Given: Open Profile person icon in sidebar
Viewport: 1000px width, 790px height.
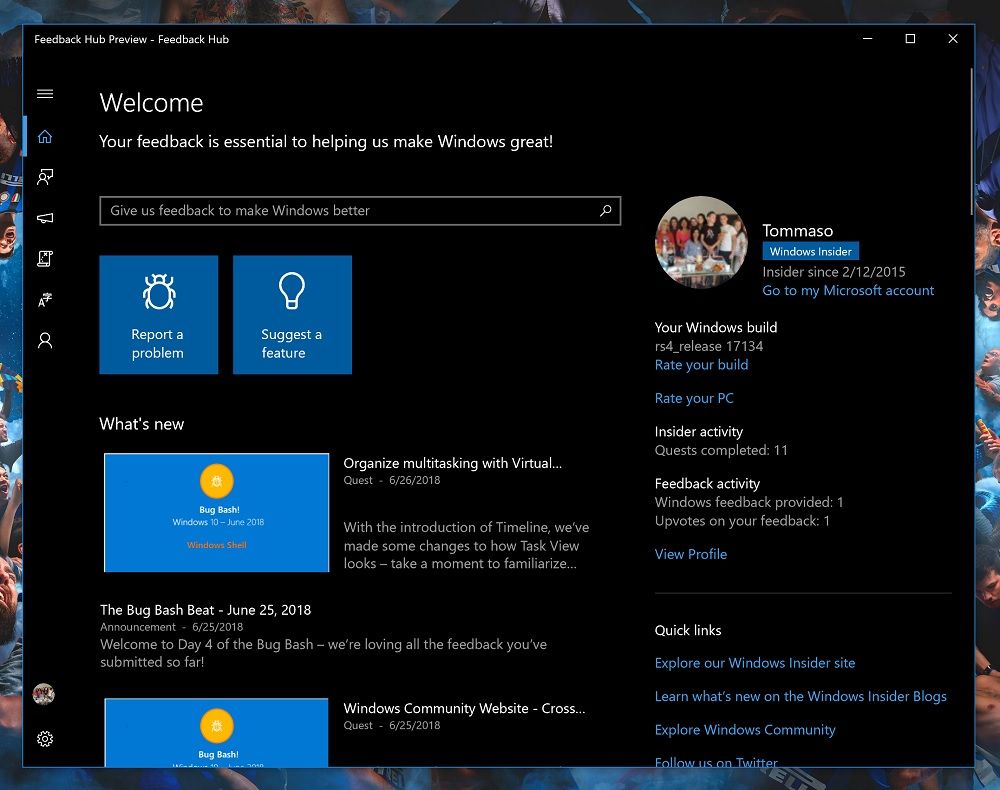Looking at the screenshot, I should click(x=45, y=340).
